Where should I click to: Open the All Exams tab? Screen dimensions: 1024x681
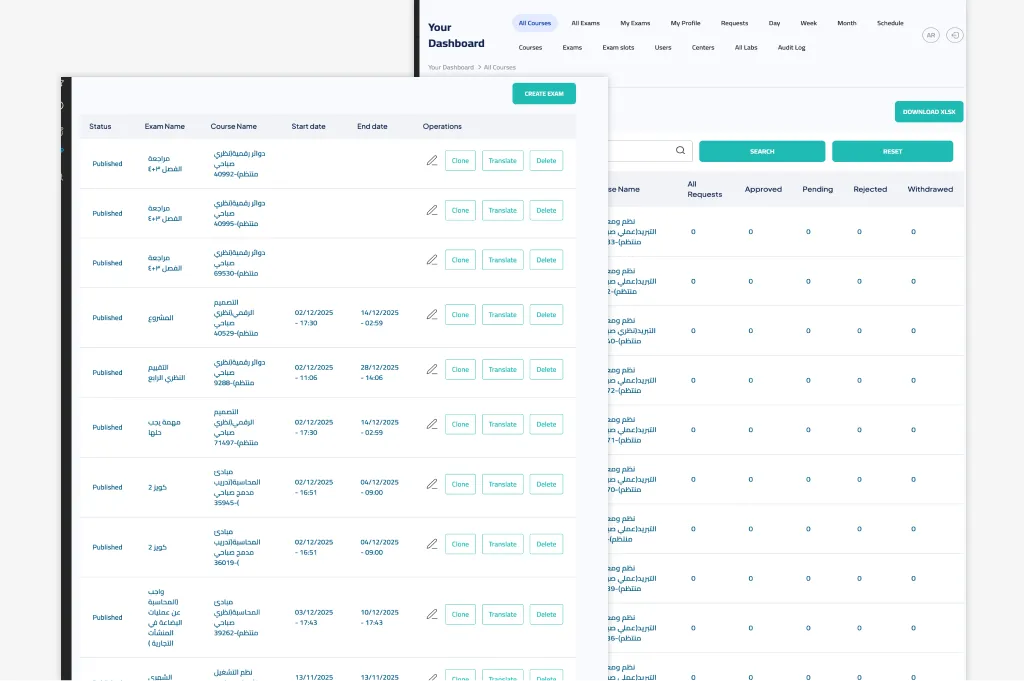(x=585, y=23)
